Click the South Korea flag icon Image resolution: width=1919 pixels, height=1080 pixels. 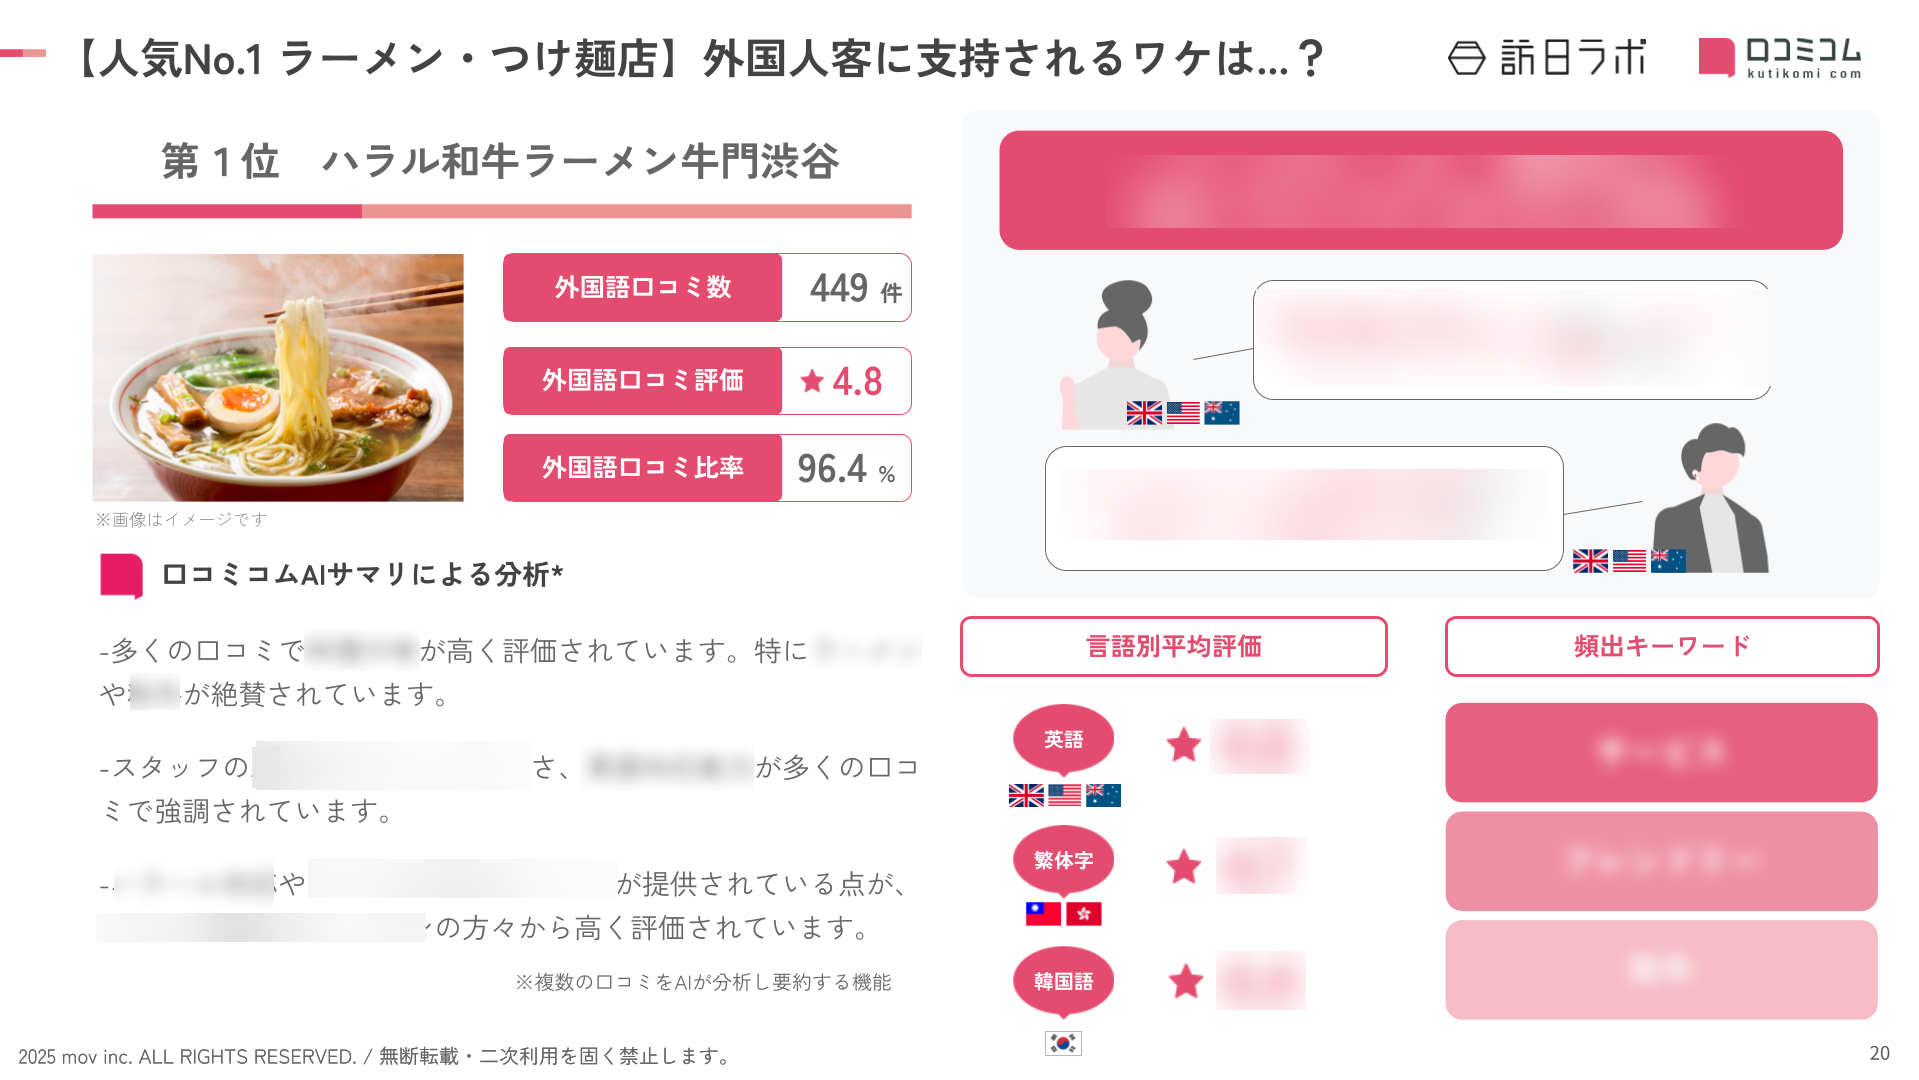[x=1063, y=1043]
